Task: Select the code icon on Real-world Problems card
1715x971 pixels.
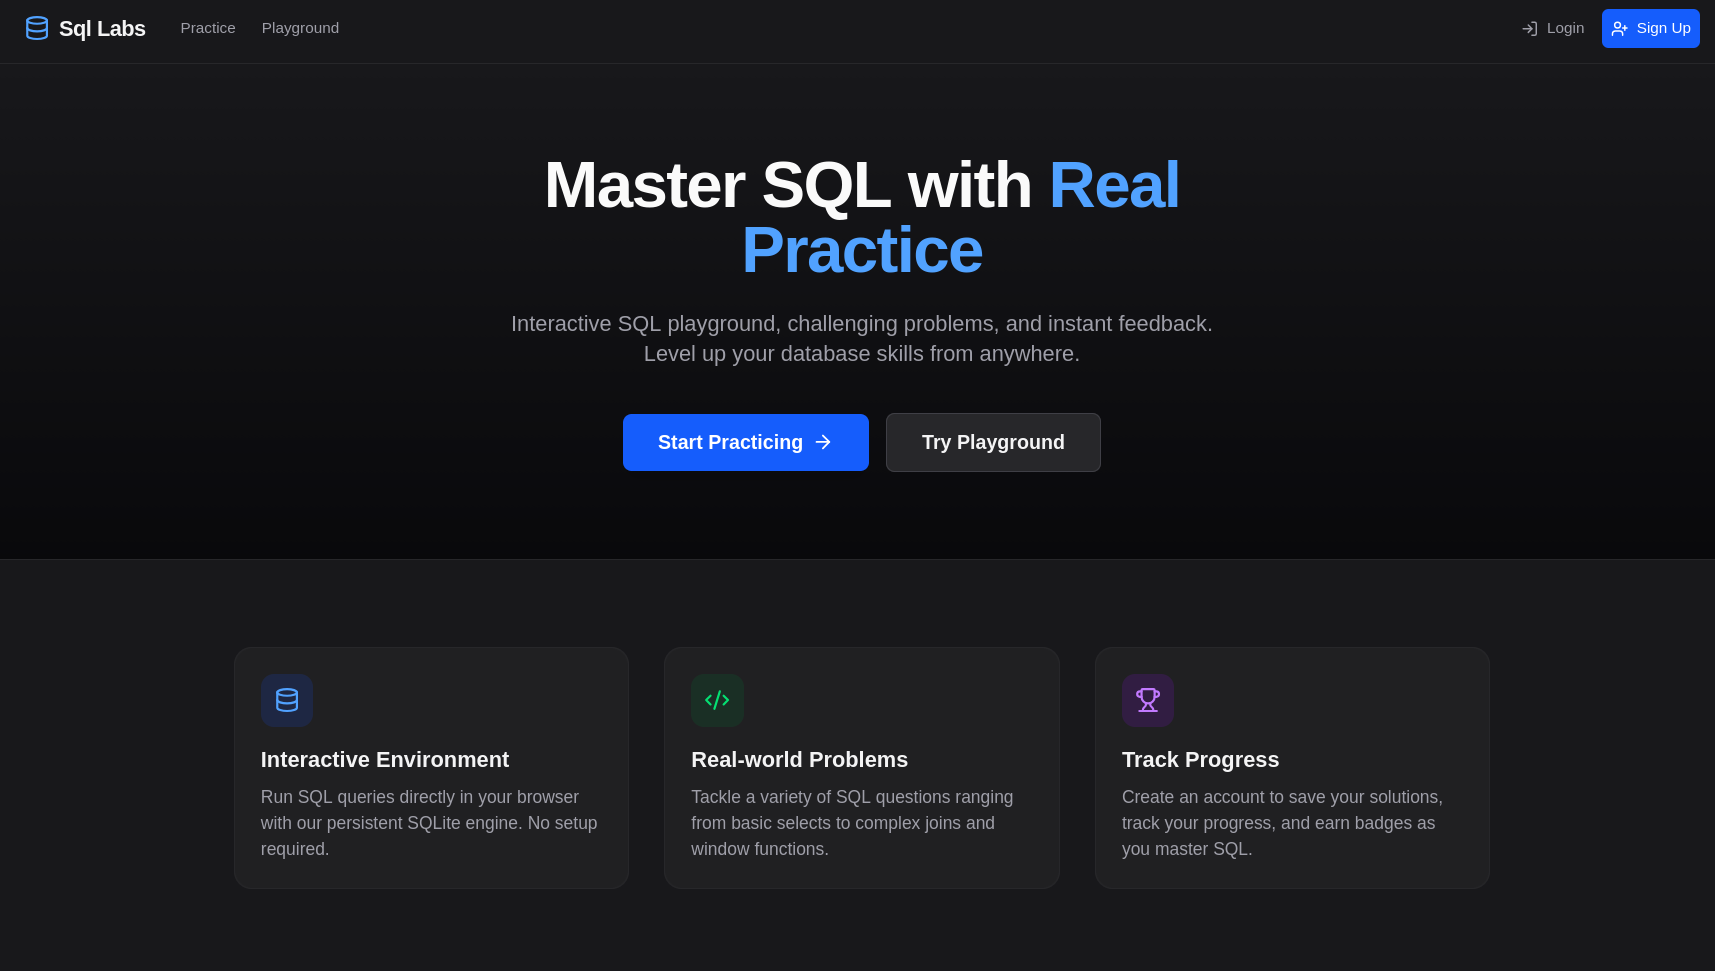Action: (717, 700)
